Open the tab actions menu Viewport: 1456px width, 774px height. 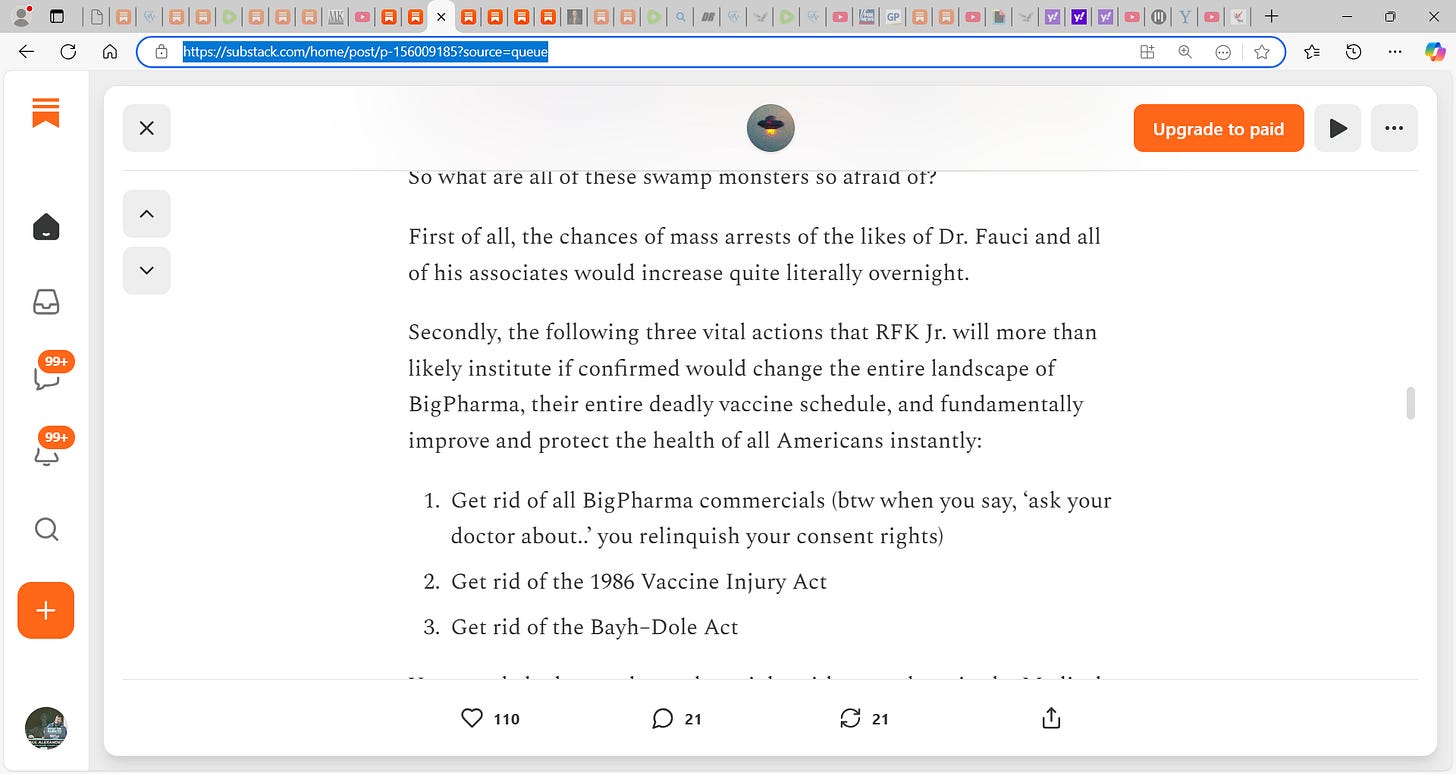pyautogui.click(x=56, y=16)
